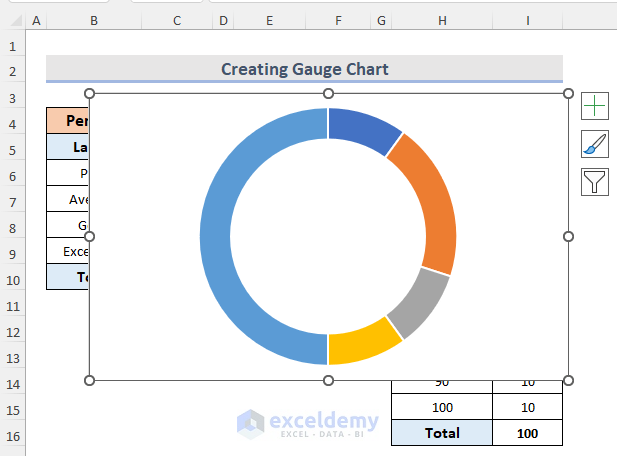Screen dimensions: 617x456
Task: Select column I header
Action: 527,20
